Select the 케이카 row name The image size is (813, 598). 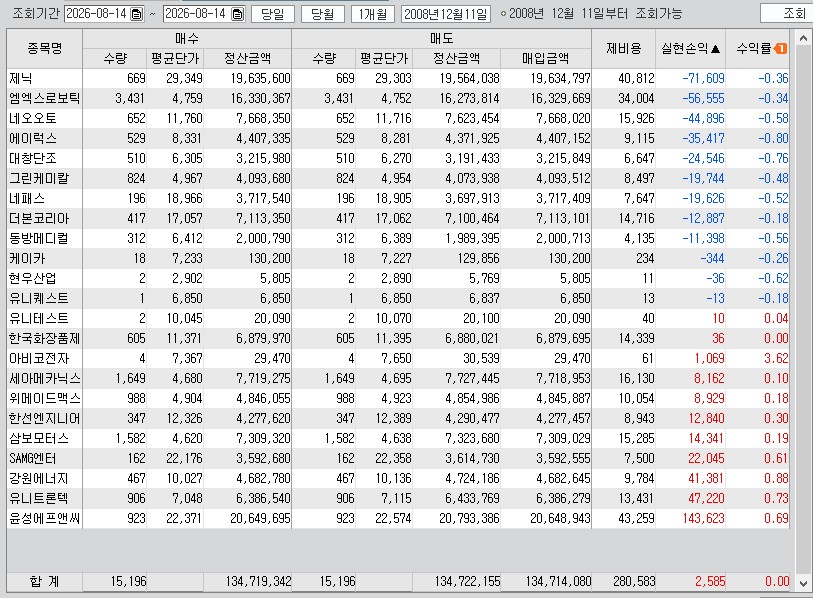pos(27,258)
